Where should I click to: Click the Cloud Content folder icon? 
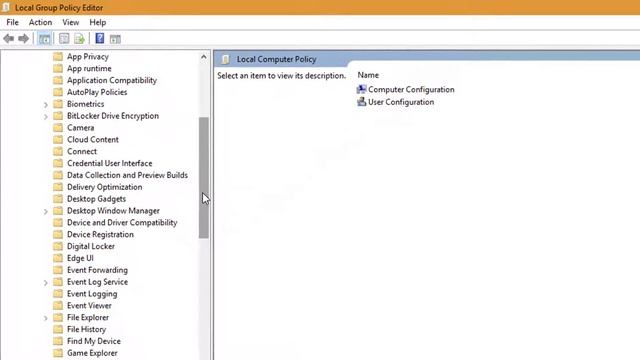tap(58, 139)
